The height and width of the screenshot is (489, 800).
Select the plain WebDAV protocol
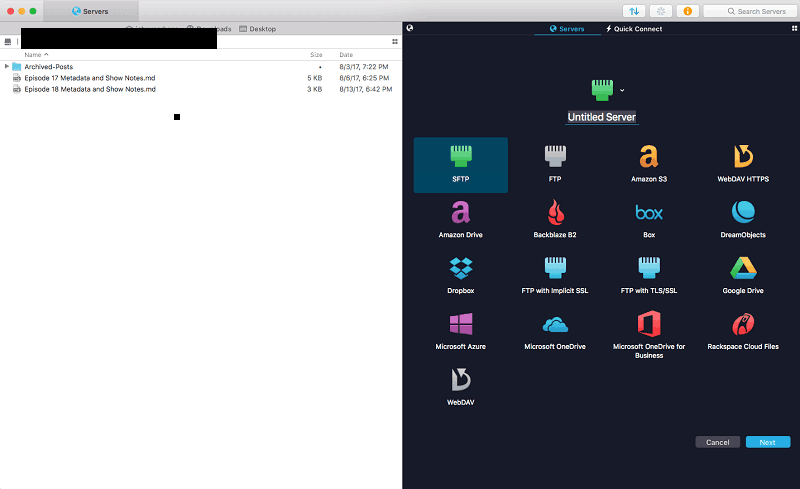[x=461, y=387]
